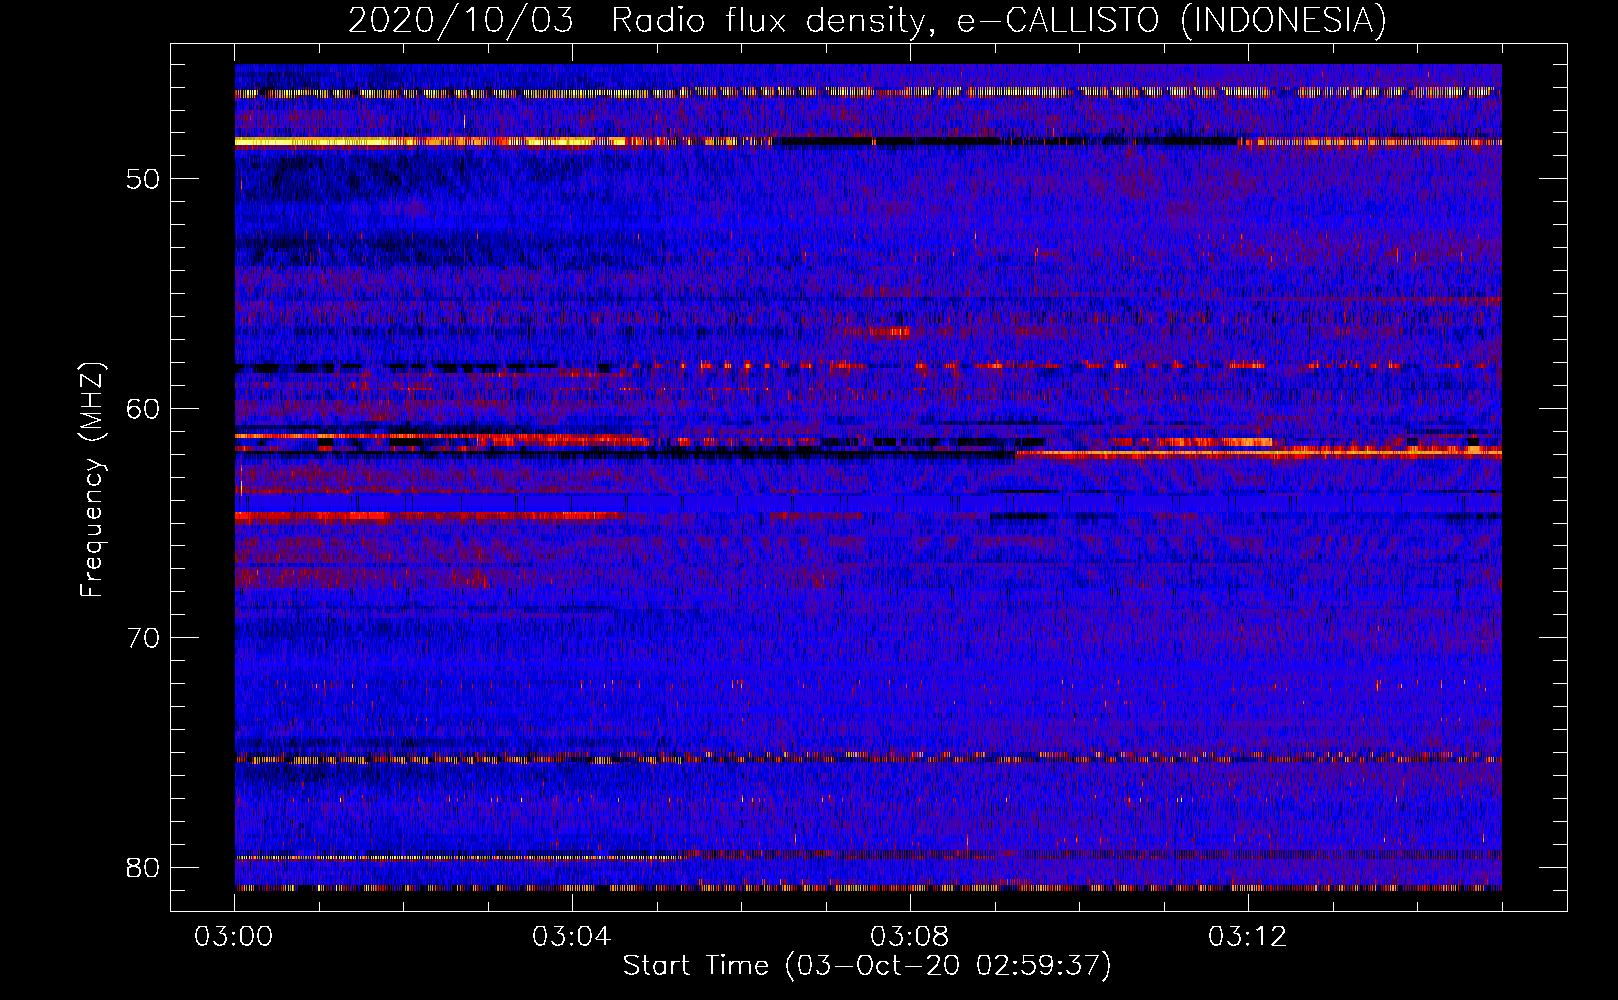Click the bright yellow band near 62 MHz
The width and height of the screenshot is (1618, 1000).
click(1258, 453)
